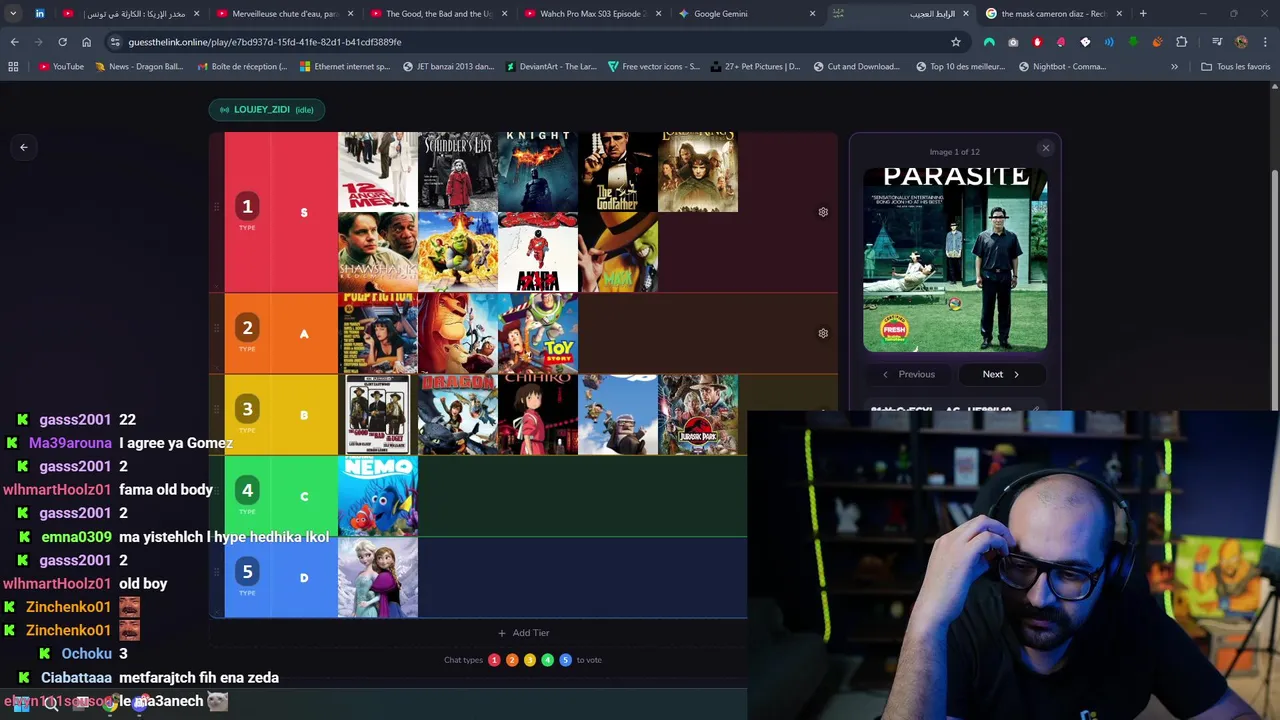This screenshot has height=720, width=1280.
Task: Switch to Merveilleuse chute d'eau tab
Action: click(283, 14)
